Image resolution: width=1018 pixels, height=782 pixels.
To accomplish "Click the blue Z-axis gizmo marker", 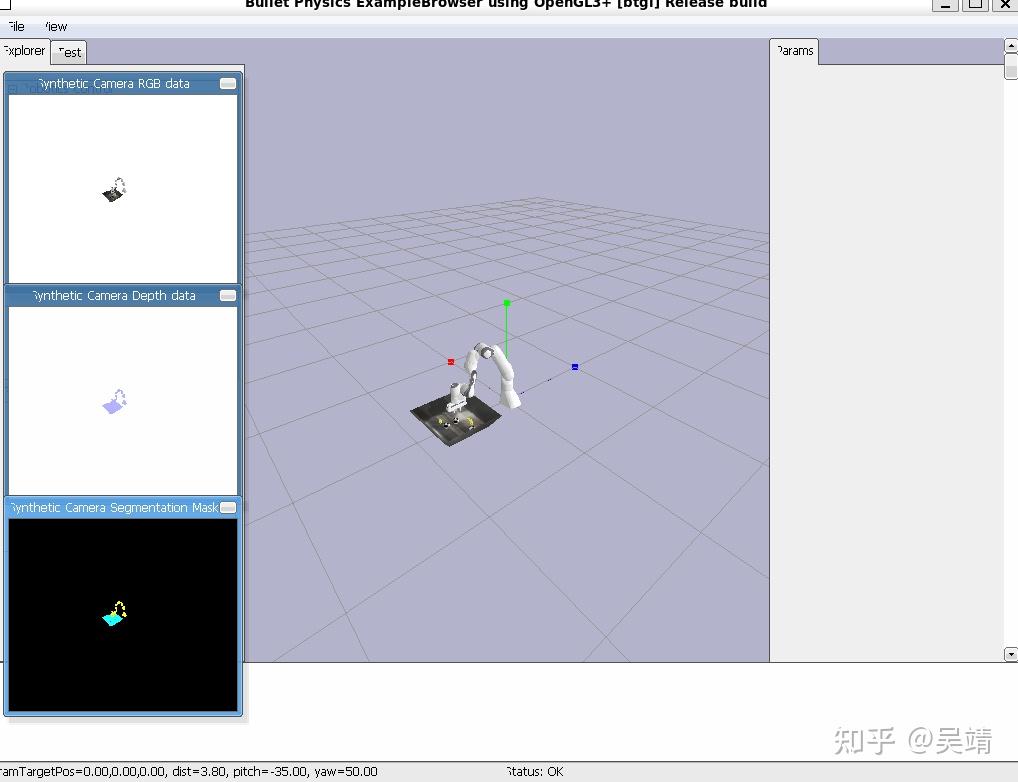I will pyautogui.click(x=574, y=366).
